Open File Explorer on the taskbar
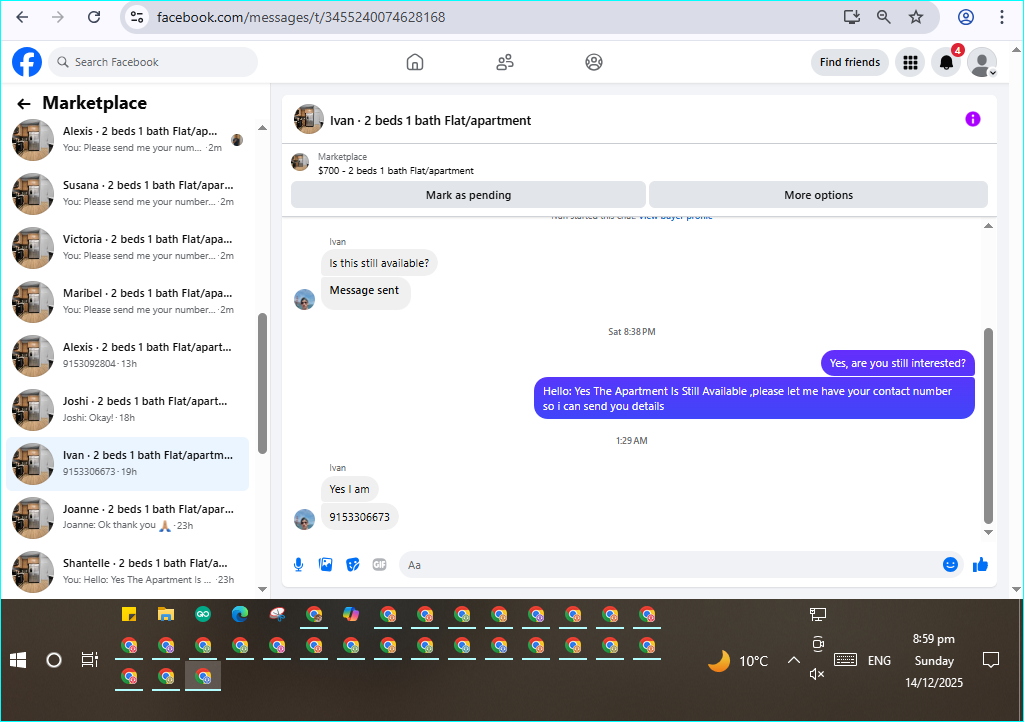The image size is (1024, 722). [166, 614]
